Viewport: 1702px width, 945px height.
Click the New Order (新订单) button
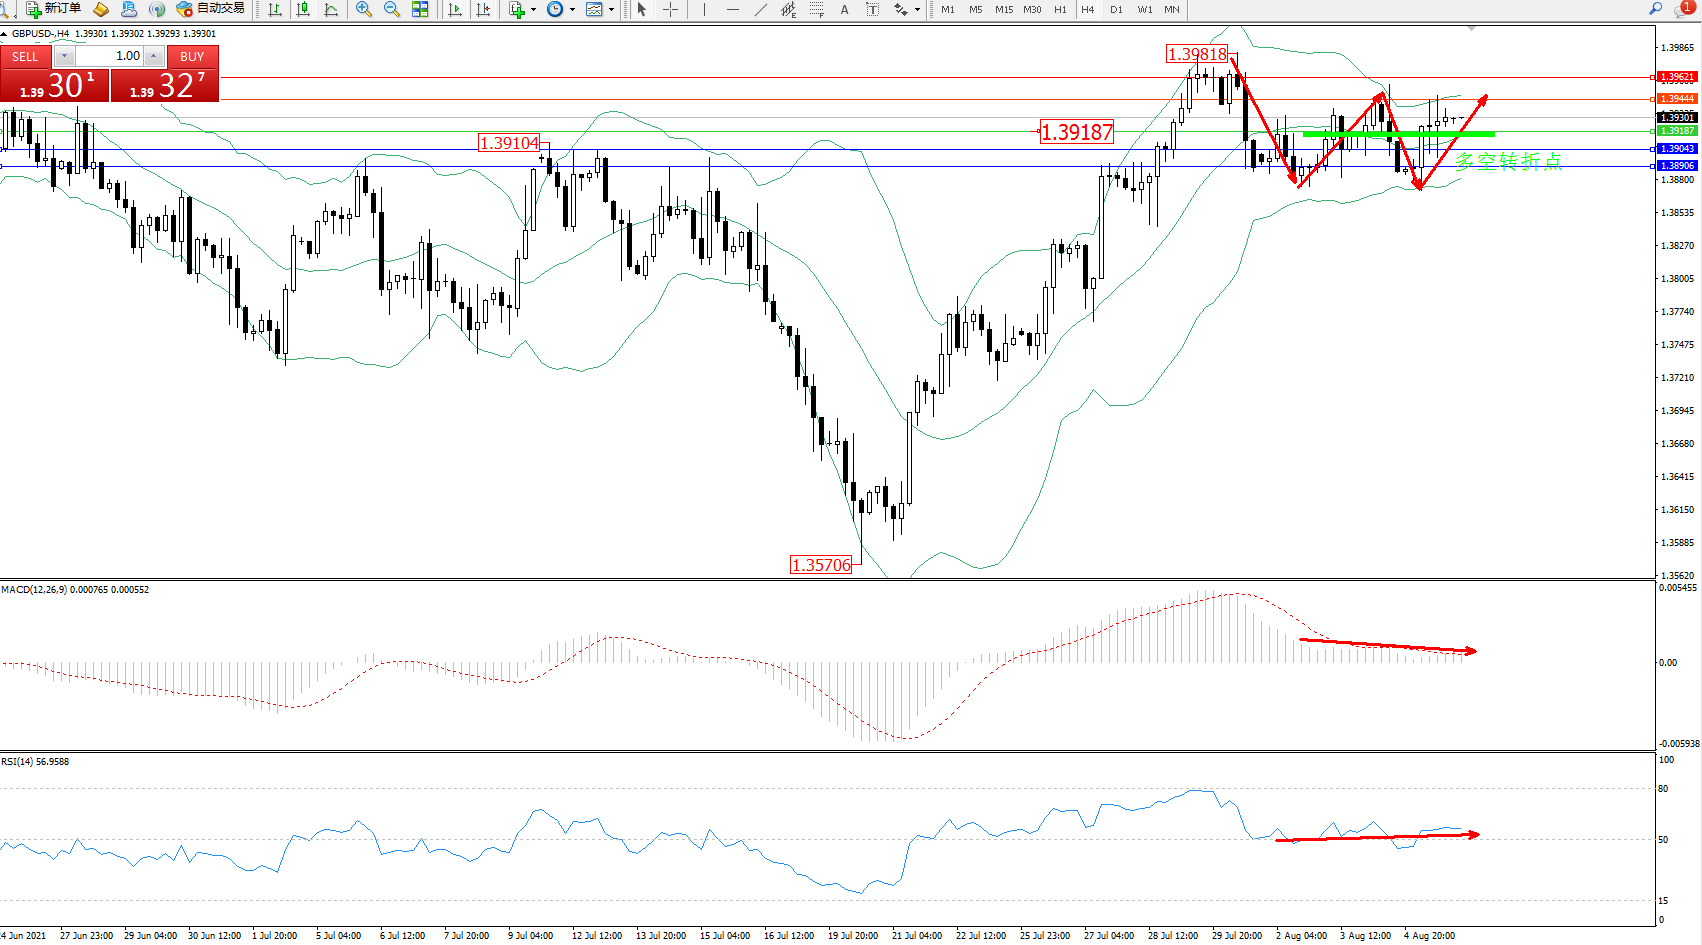pos(54,9)
